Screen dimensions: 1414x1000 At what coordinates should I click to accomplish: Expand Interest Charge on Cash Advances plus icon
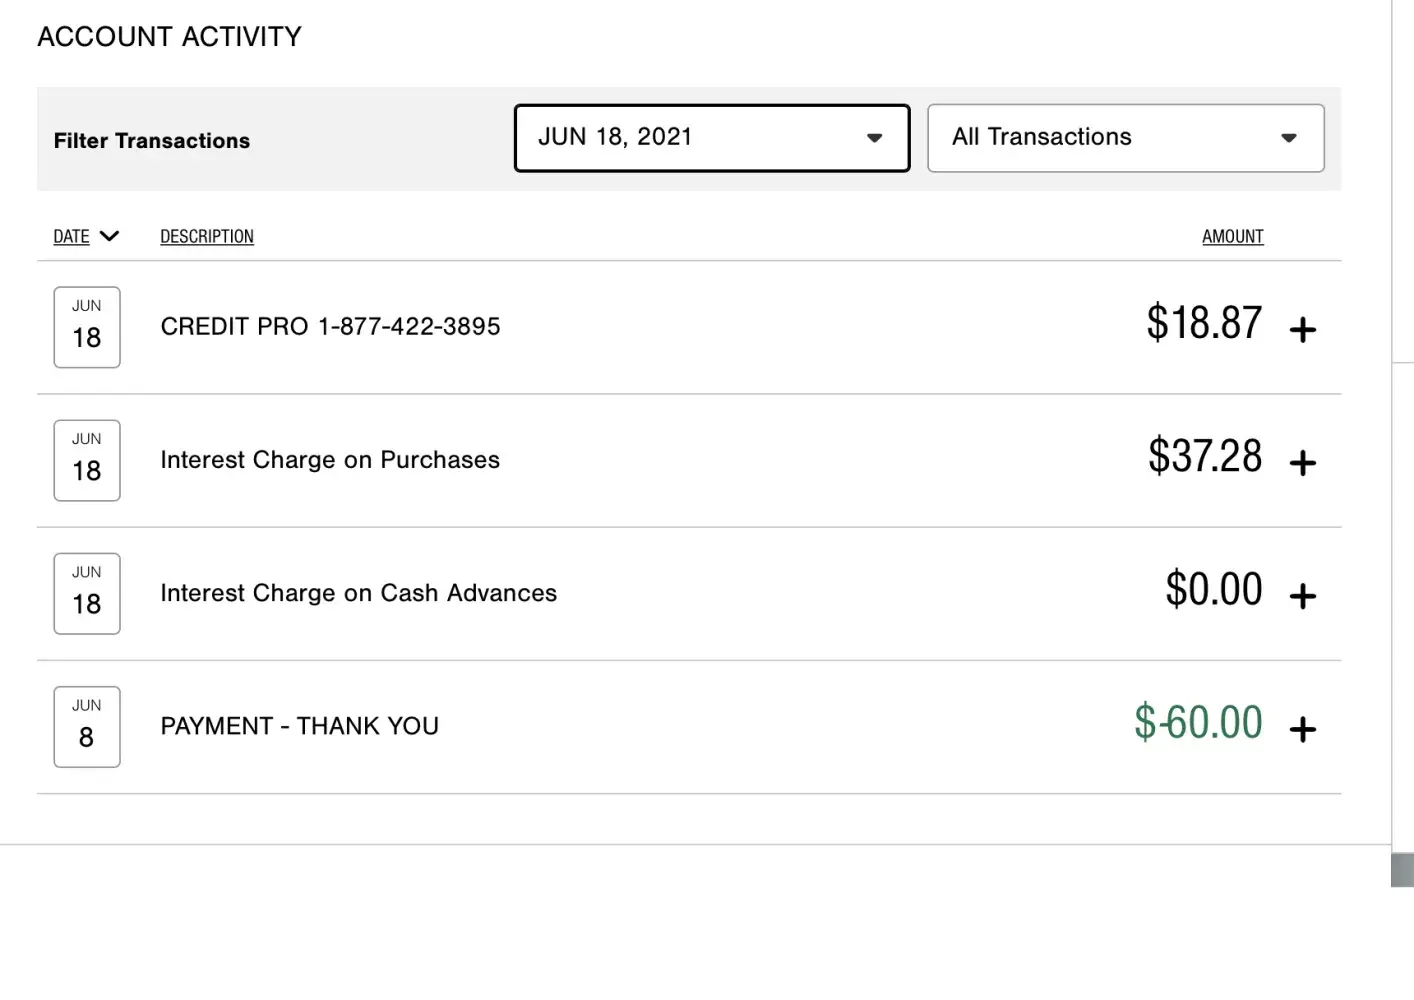[x=1302, y=596]
